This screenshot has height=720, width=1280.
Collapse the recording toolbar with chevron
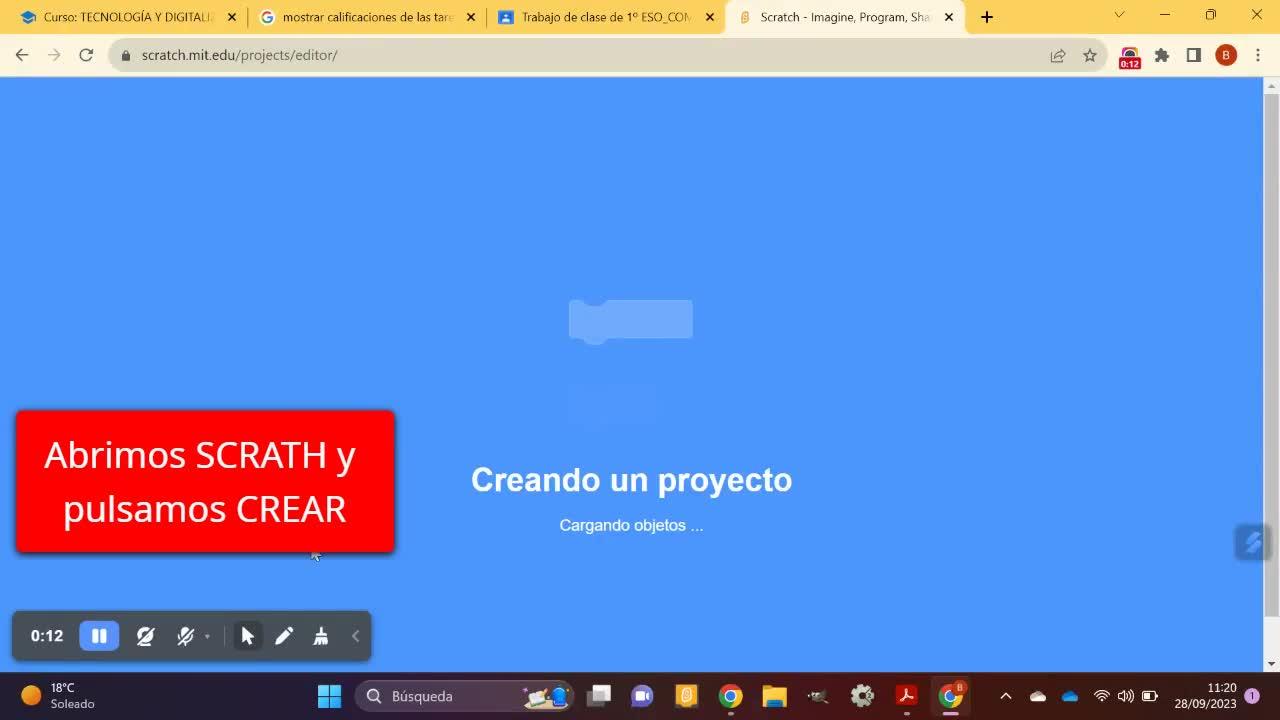coord(355,636)
